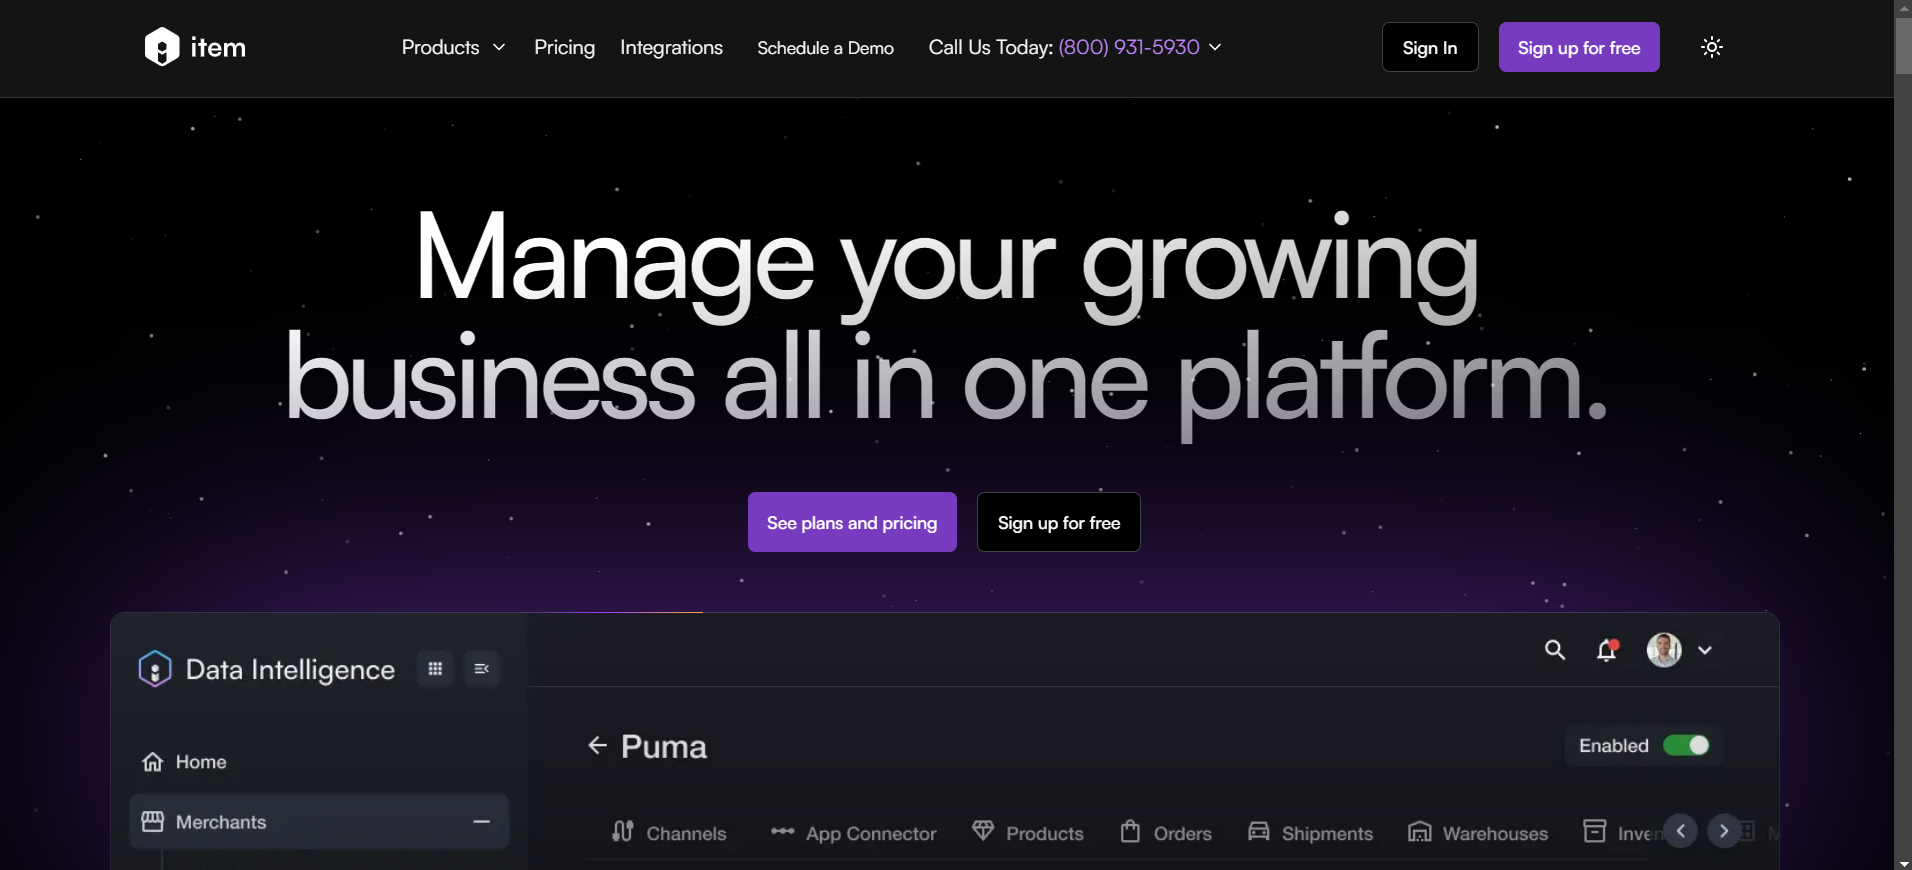Click the Home icon in the sidebar
The width and height of the screenshot is (1912, 870).
[x=153, y=762]
